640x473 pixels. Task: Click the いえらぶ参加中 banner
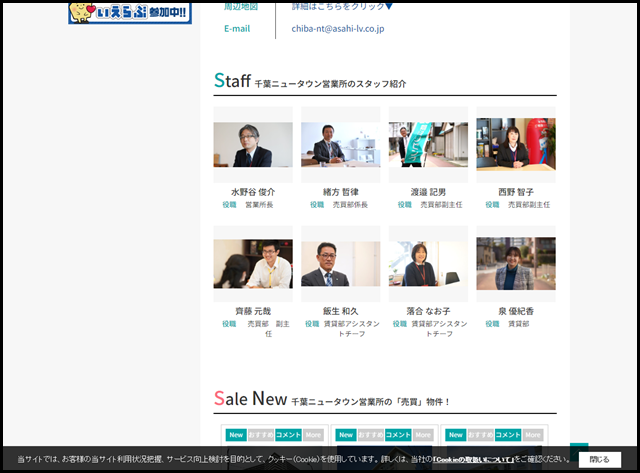tap(130, 13)
